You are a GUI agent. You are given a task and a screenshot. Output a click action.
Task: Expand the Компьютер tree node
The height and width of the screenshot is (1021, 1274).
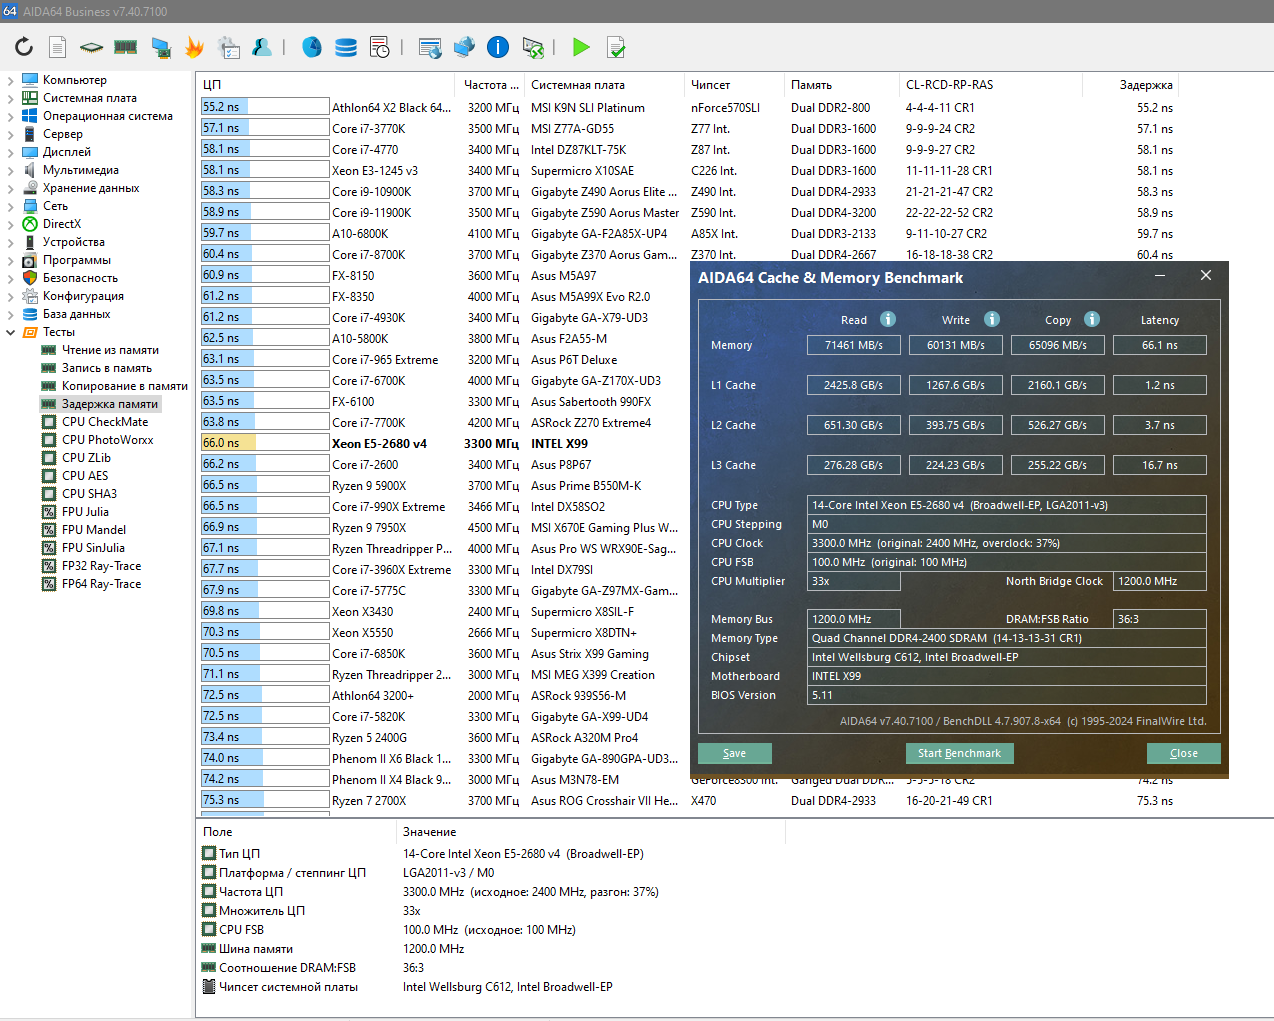click(x=10, y=80)
